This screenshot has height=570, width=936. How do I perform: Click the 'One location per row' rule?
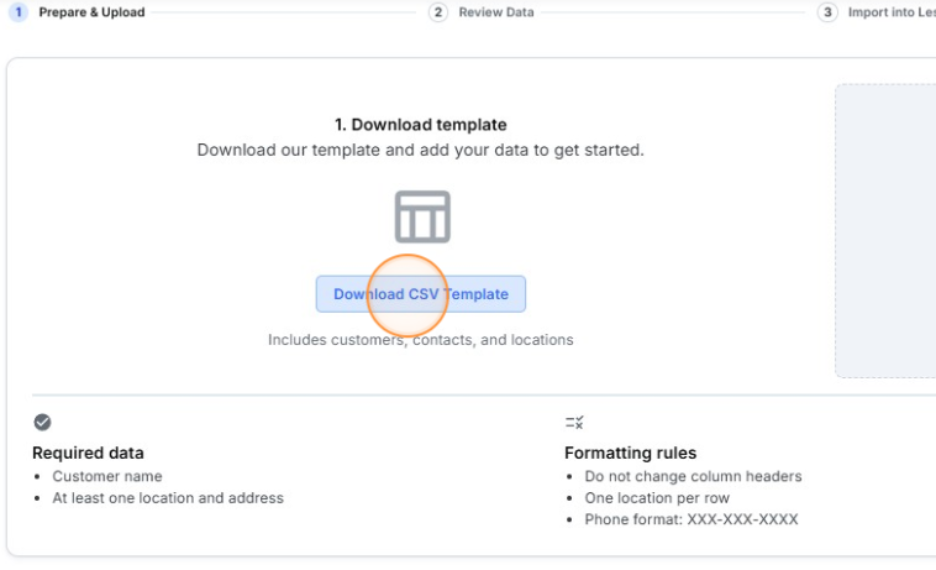657,498
